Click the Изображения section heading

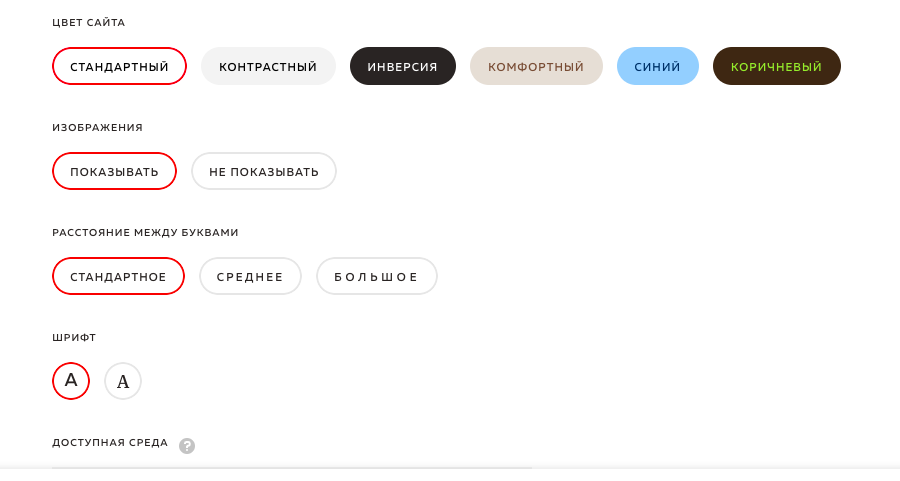point(98,127)
